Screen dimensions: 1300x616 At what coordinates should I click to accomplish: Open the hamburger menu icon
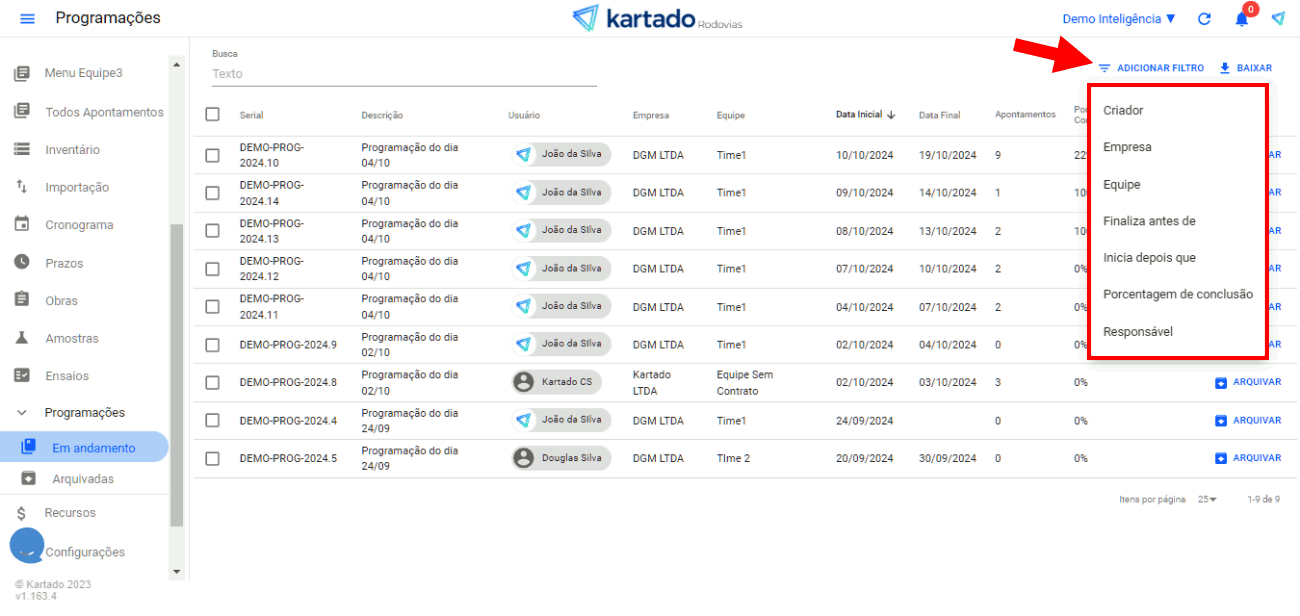point(27,19)
